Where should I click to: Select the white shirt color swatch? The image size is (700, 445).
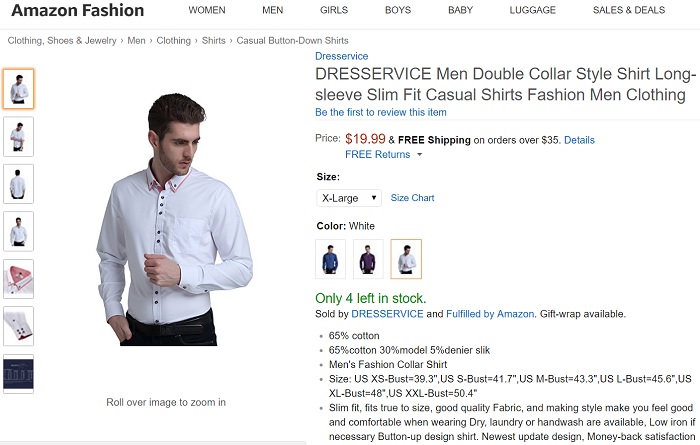(x=406, y=259)
